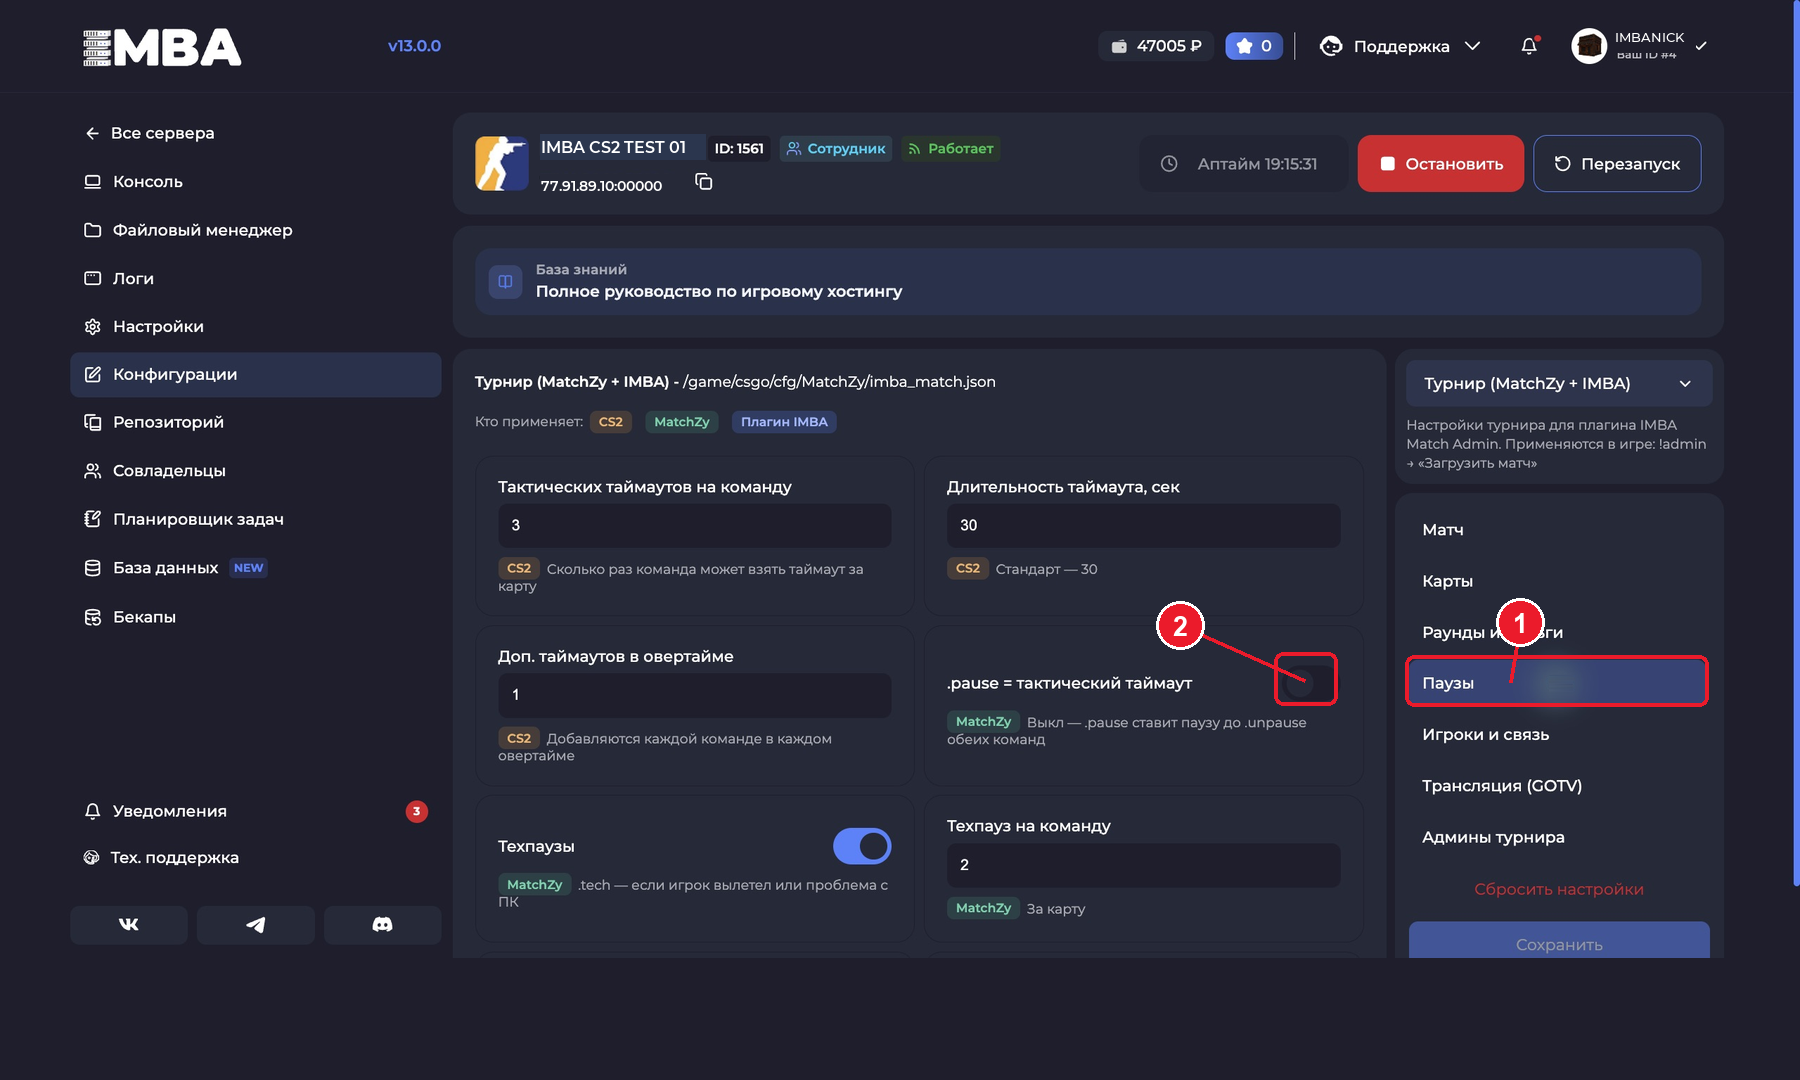Viewport: 1800px width, 1080px height.
Task: Toggle the .pause = тактический таймаут switch
Action: pyautogui.click(x=1306, y=682)
